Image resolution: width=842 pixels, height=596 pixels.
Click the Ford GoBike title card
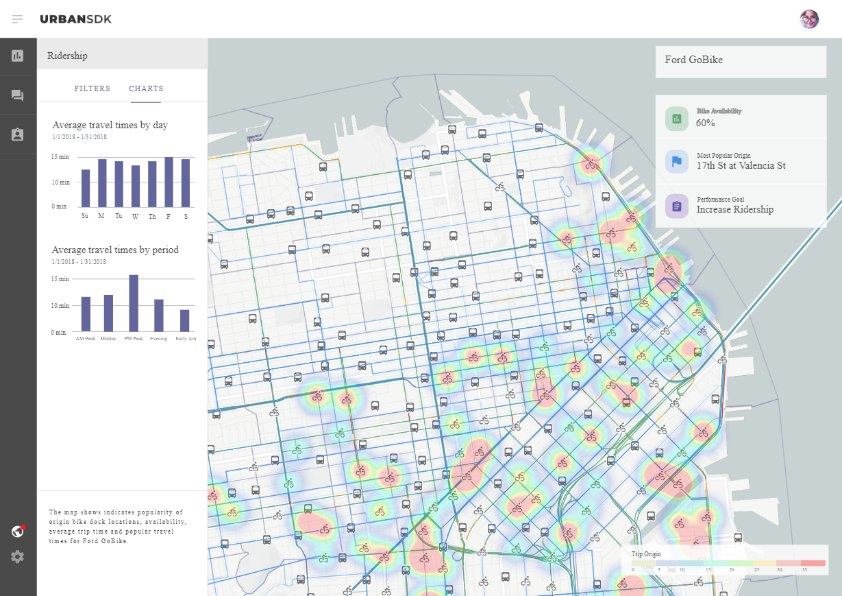click(x=741, y=62)
